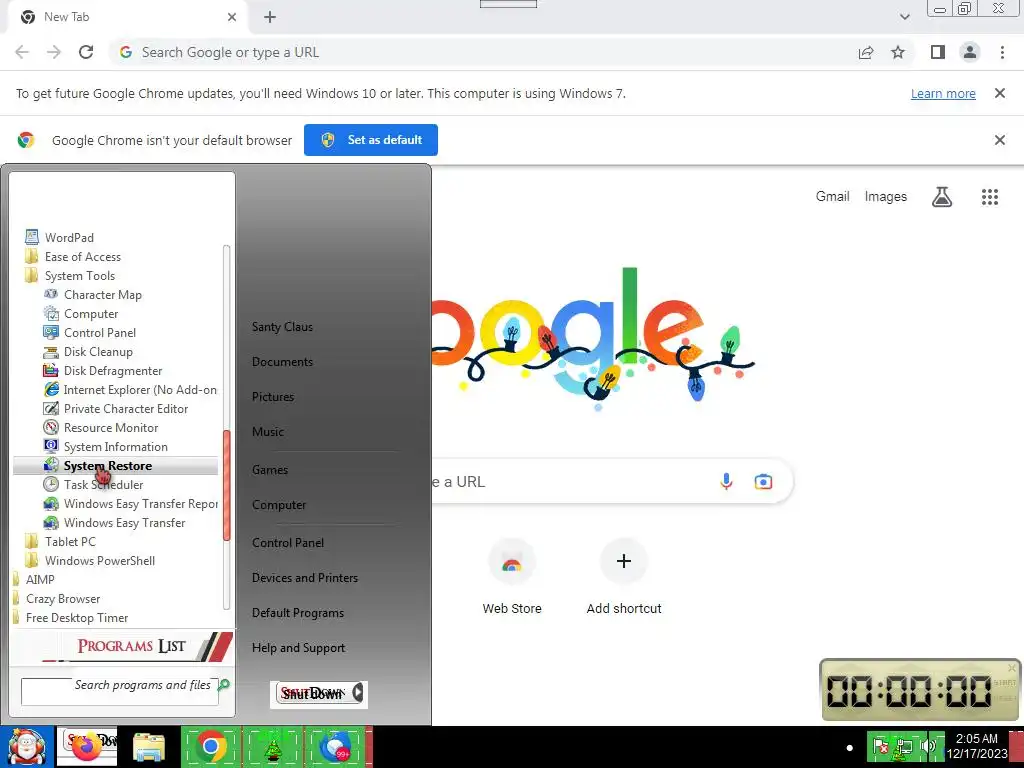Image resolution: width=1024 pixels, height=768 pixels.
Task: Dismiss the Windows 7 update notice
Action: coord(999,93)
